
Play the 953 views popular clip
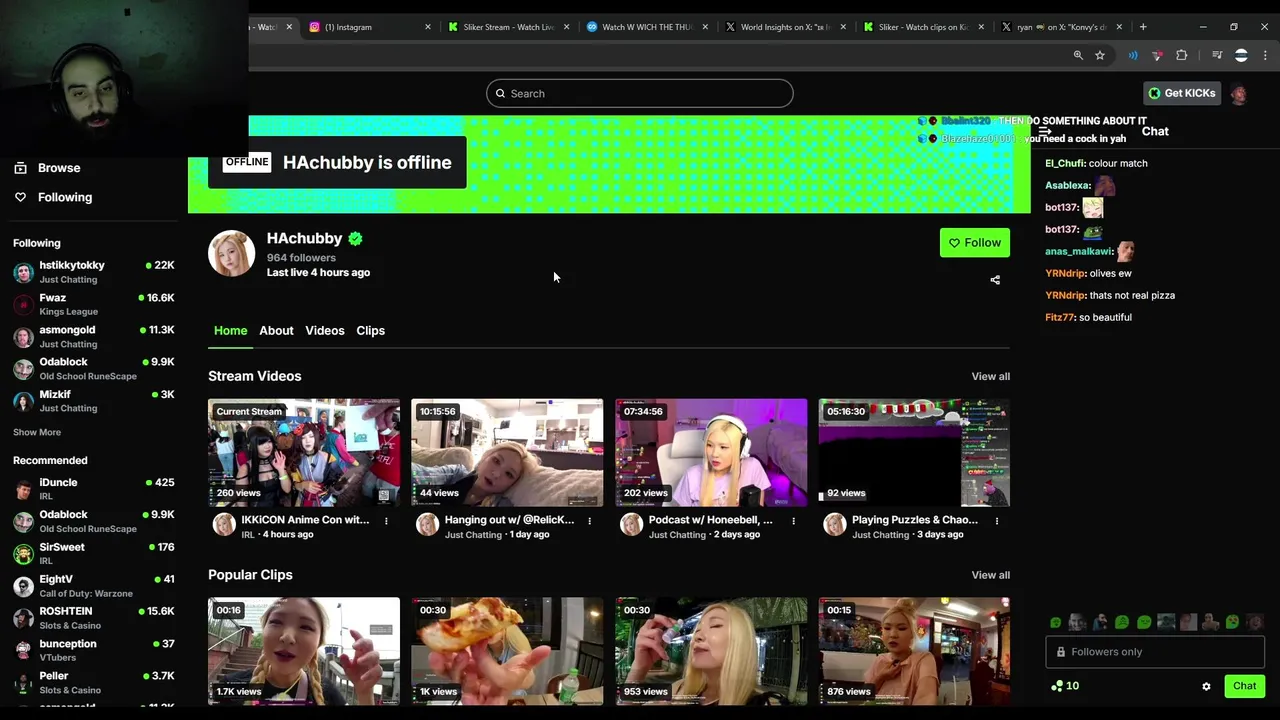tap(711, 651)
